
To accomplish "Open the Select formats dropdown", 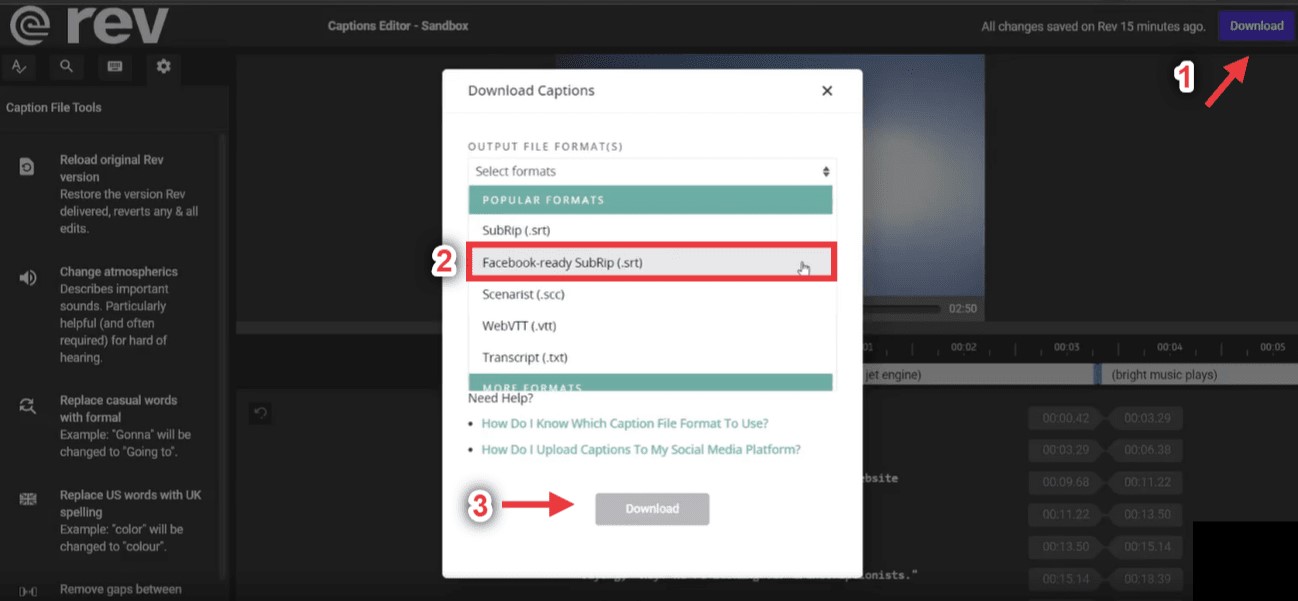I will tap(652, 171).
